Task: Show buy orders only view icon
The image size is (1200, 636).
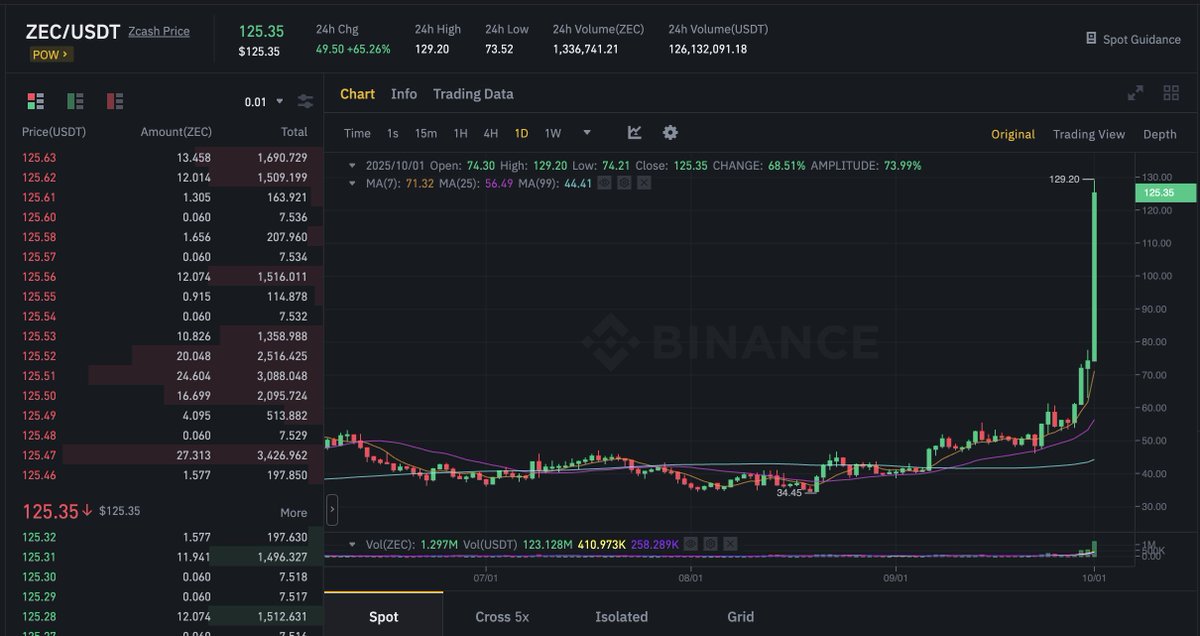Action: coord(75,101)
